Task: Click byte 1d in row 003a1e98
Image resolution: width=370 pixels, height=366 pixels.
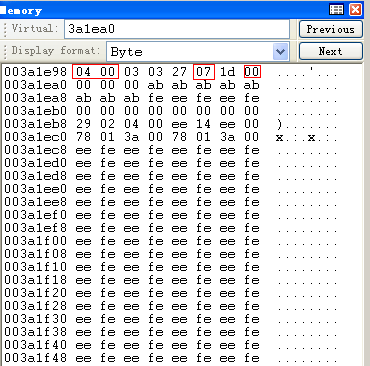Action: pos(227,72)
